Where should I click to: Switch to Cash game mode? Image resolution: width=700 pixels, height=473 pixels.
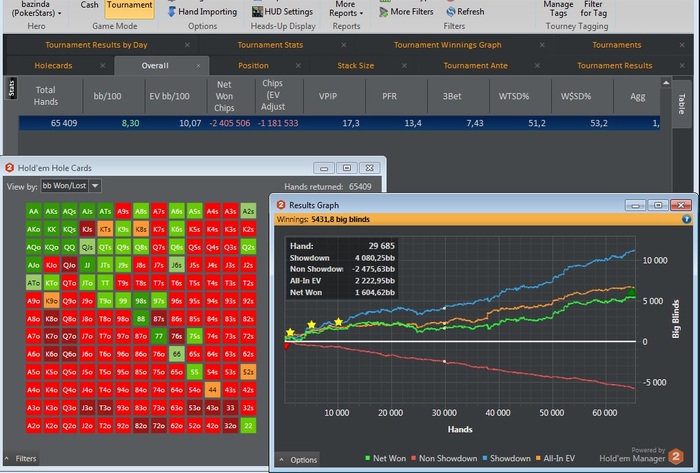[89, 5]
